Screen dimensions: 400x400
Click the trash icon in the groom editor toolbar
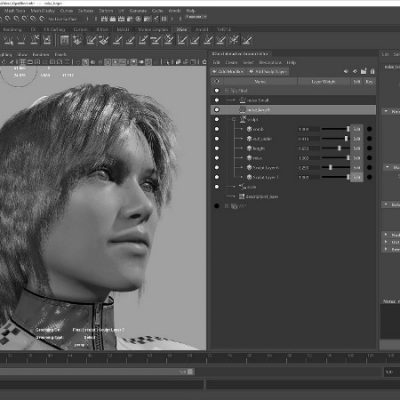372,71
